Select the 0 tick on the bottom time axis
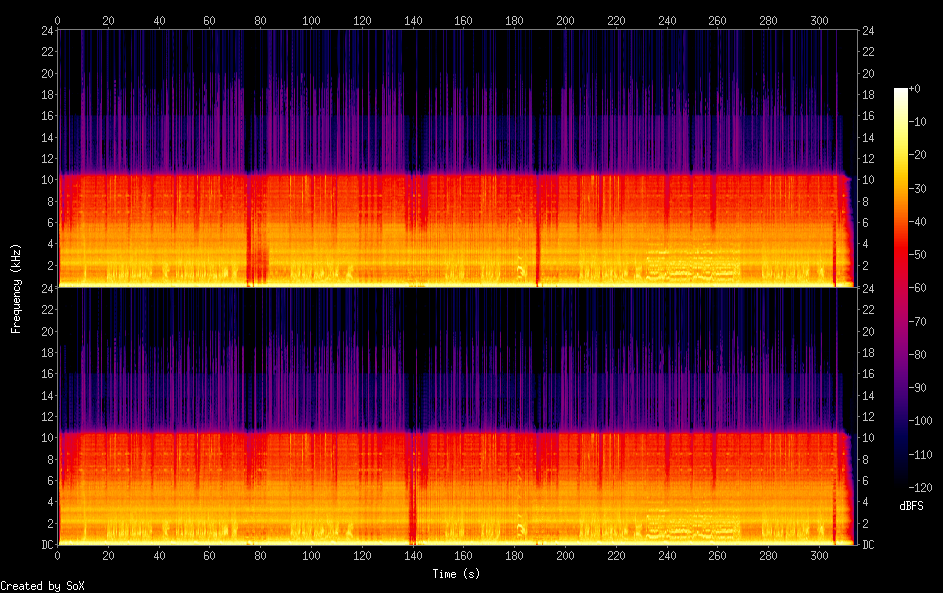The image size is (943, 593). pos(58,555)
